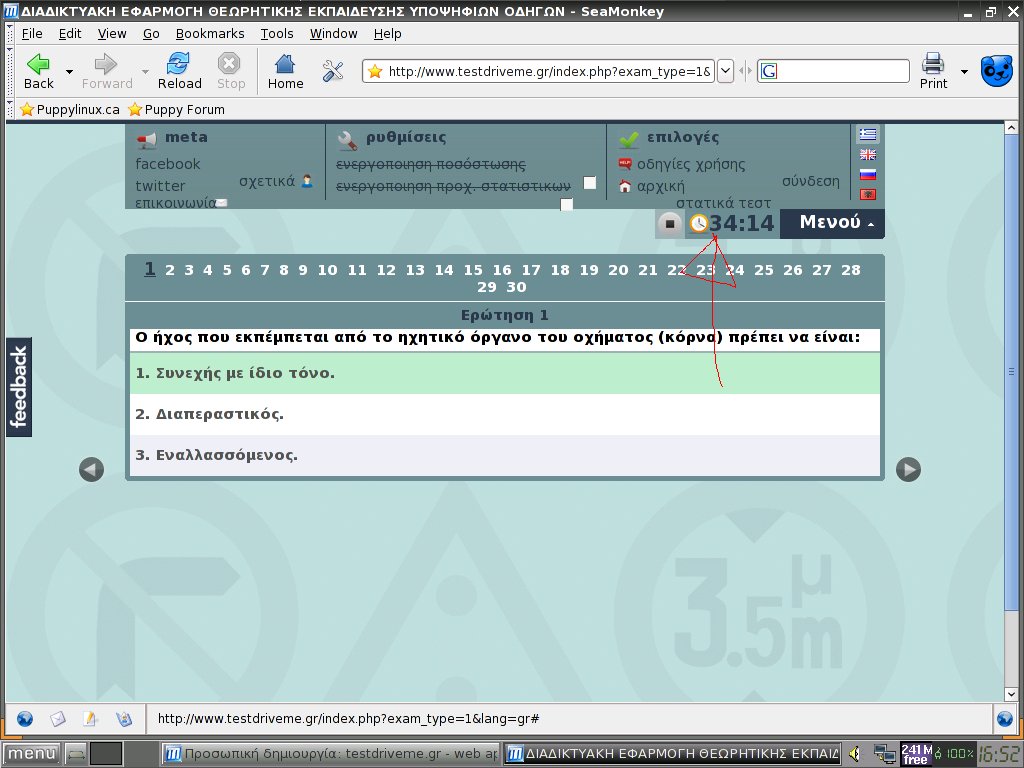Open the File menu
This screenshot has width=1024, height=768.
(x=31, y=33)
